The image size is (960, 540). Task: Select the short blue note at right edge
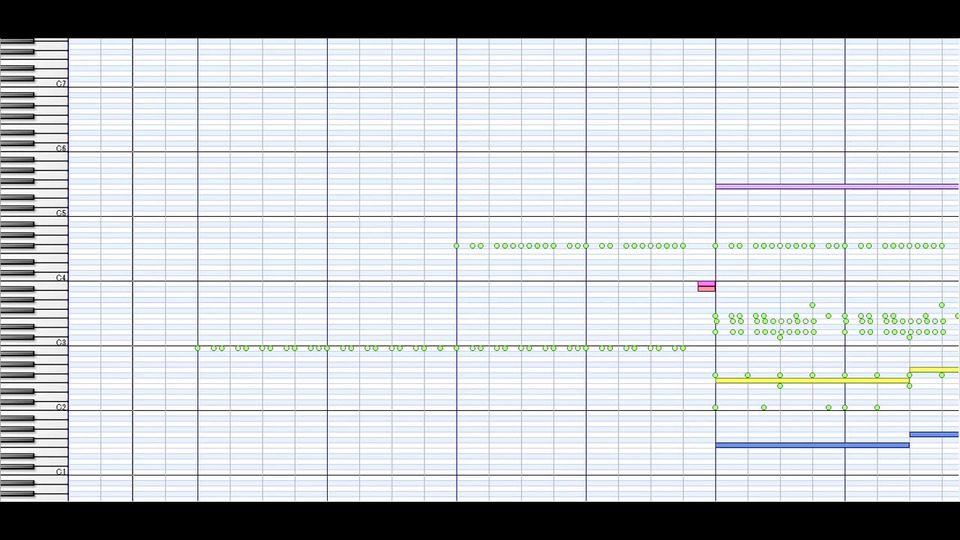(x=934, y=435)
